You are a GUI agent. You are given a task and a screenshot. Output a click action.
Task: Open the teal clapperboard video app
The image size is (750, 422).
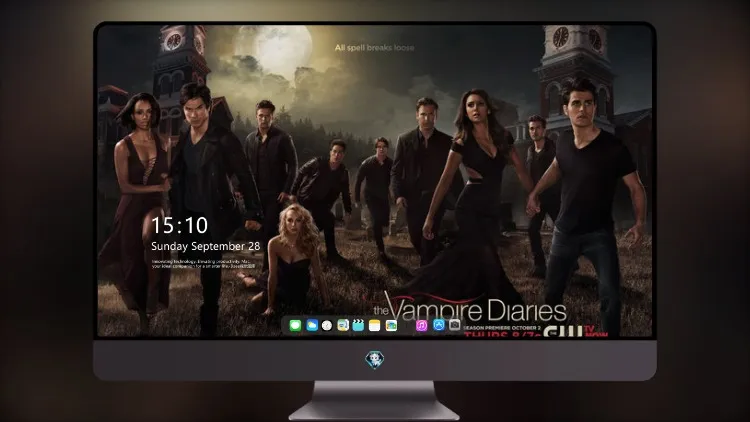point(358,326)
